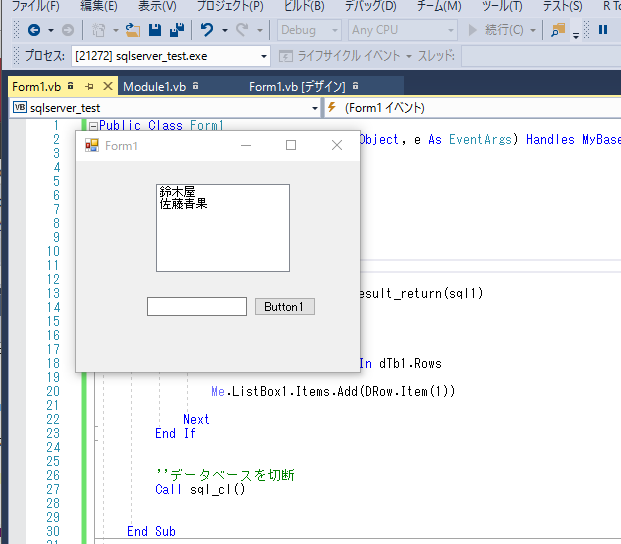Screen dimensions: 621x544
Task: Open the デバッグ(D) menu
Action: [369, 6]
